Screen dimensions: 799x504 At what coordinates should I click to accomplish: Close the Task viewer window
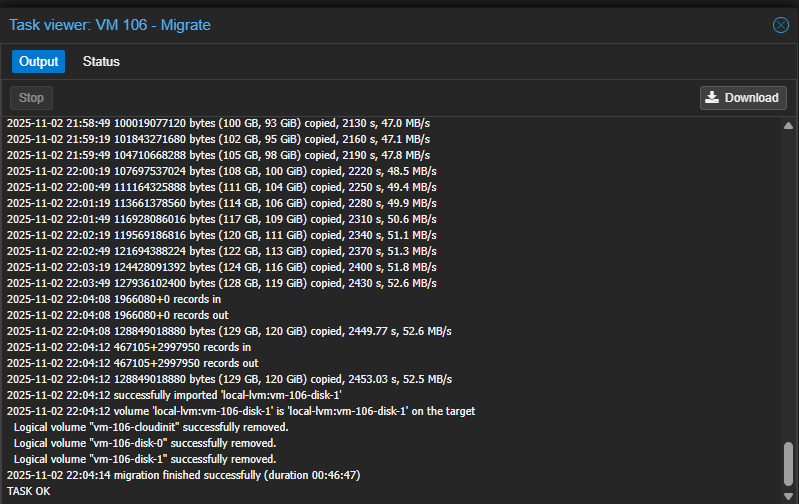[x=781, y=25]
